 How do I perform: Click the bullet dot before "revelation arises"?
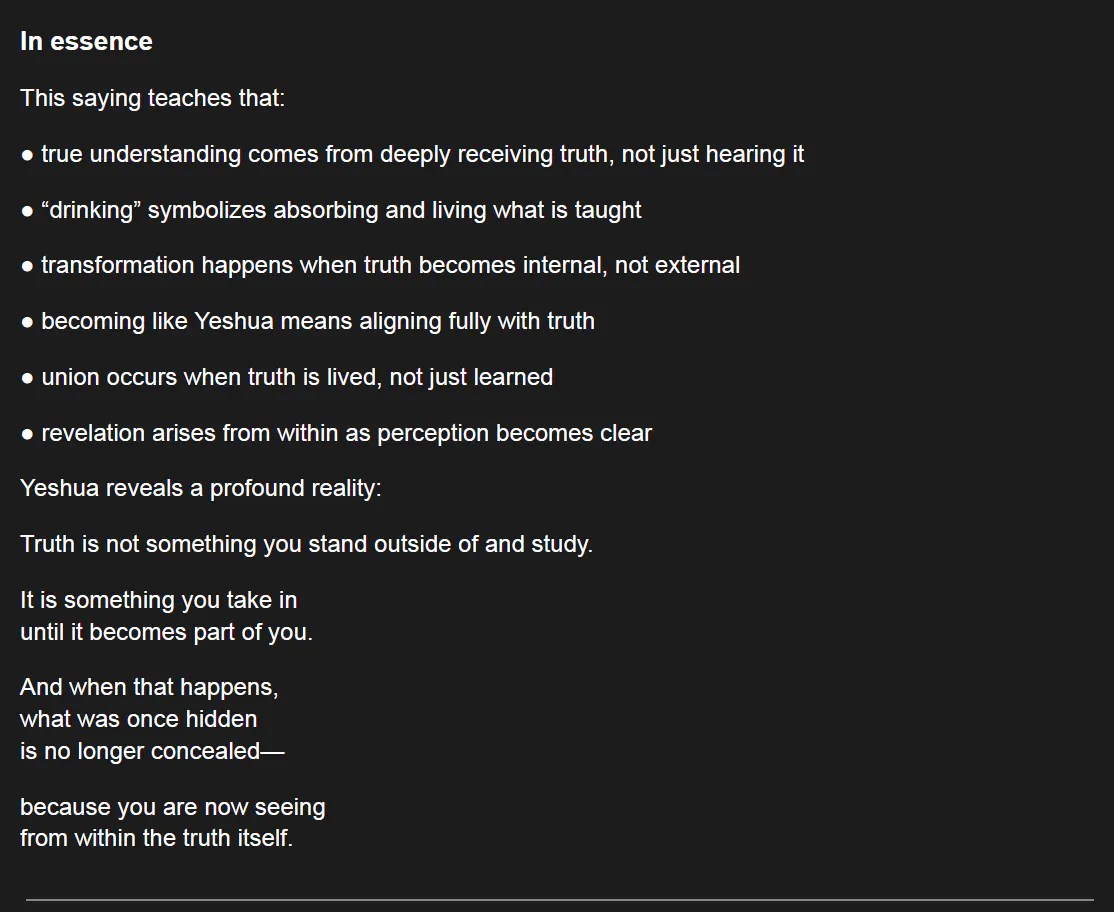coord(27,434)
